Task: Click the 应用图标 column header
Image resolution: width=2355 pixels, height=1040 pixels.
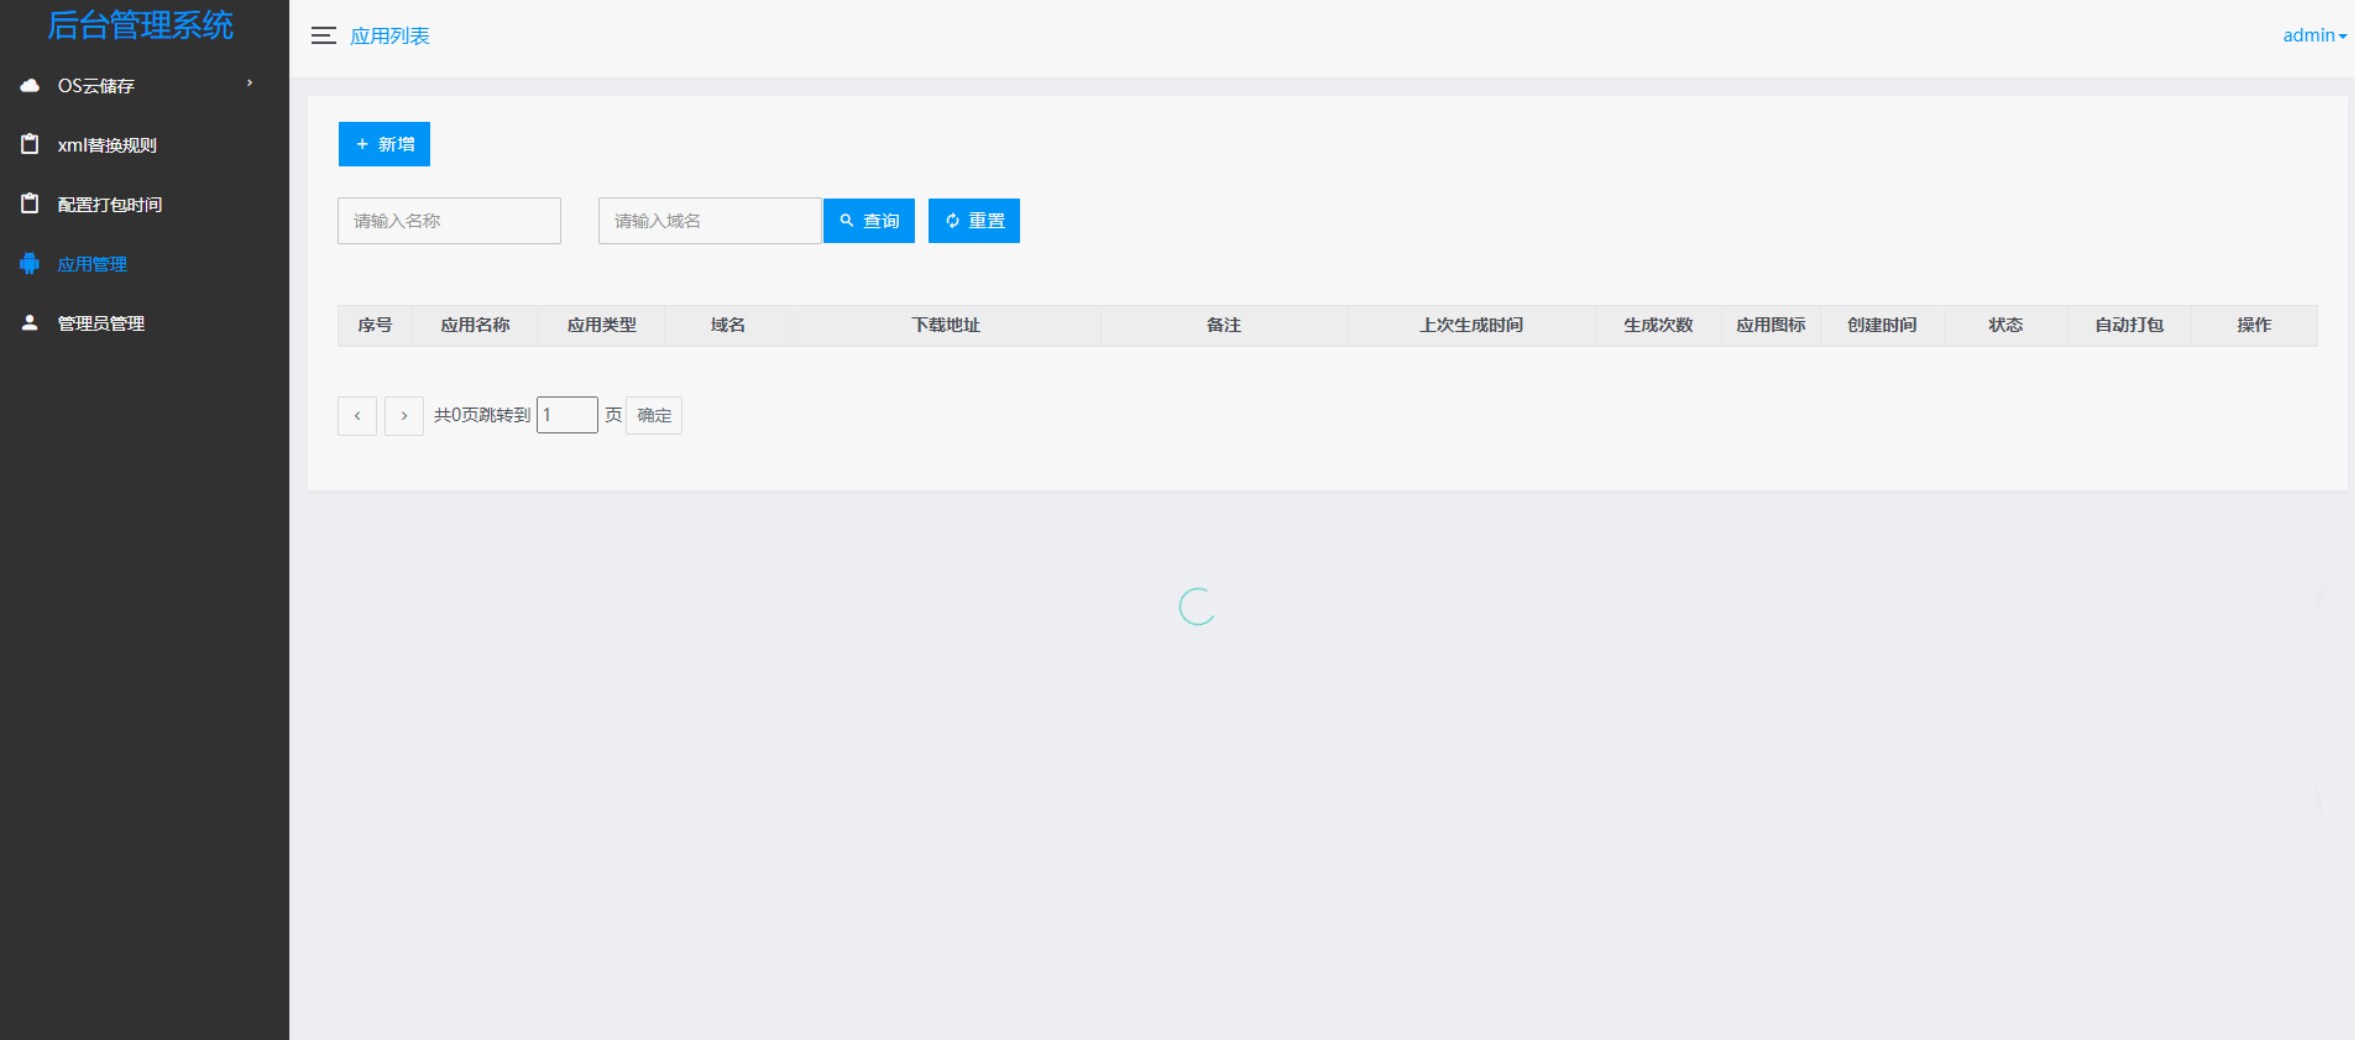Action: [1770, 325]
